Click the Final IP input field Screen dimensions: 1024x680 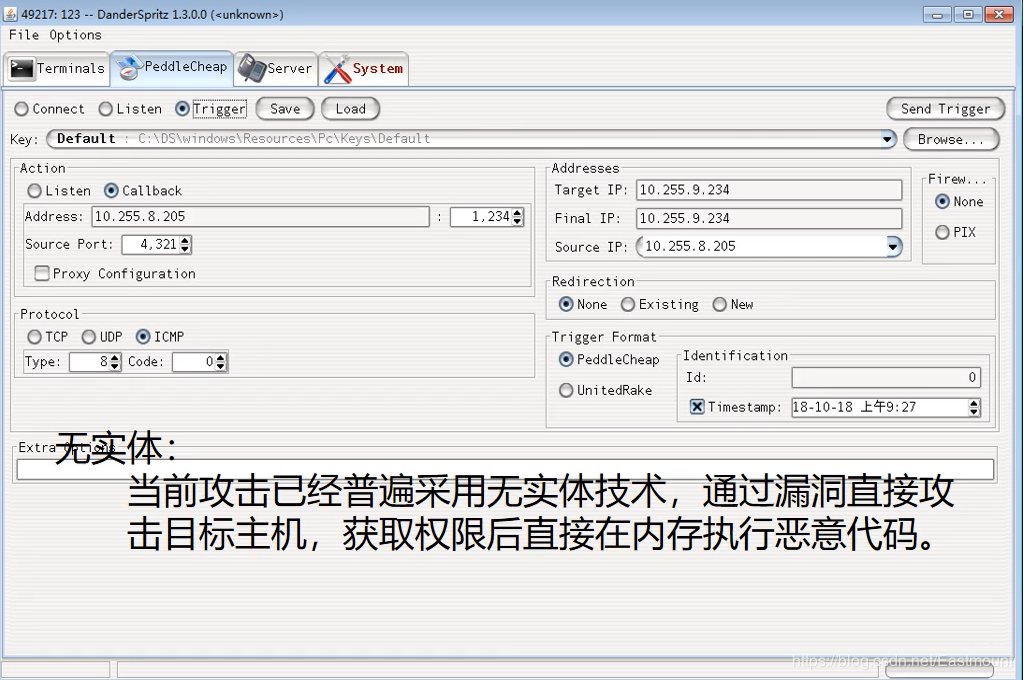click(x=769, y=218)
